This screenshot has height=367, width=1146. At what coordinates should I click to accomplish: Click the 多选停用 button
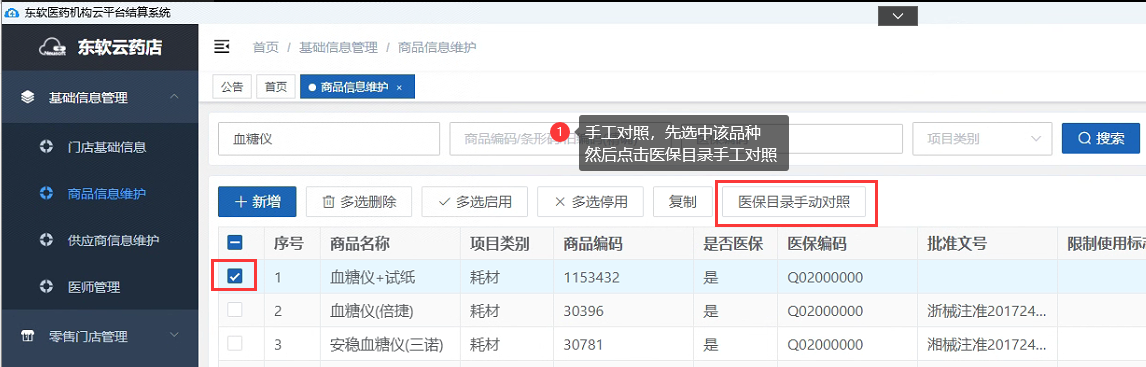[x=590, y=202]
